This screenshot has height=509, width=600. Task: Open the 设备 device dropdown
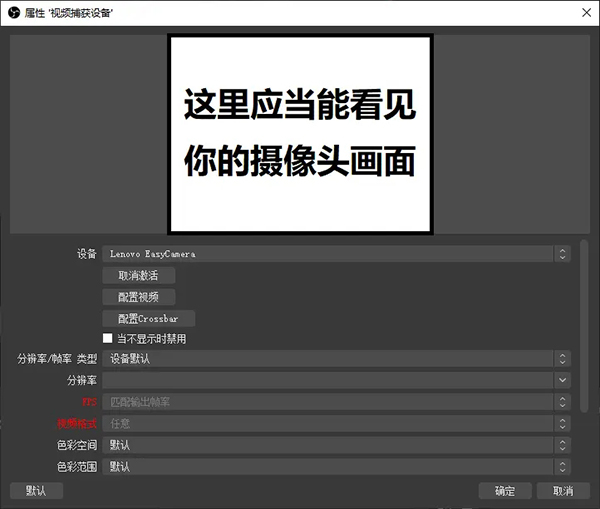[330, 254]
